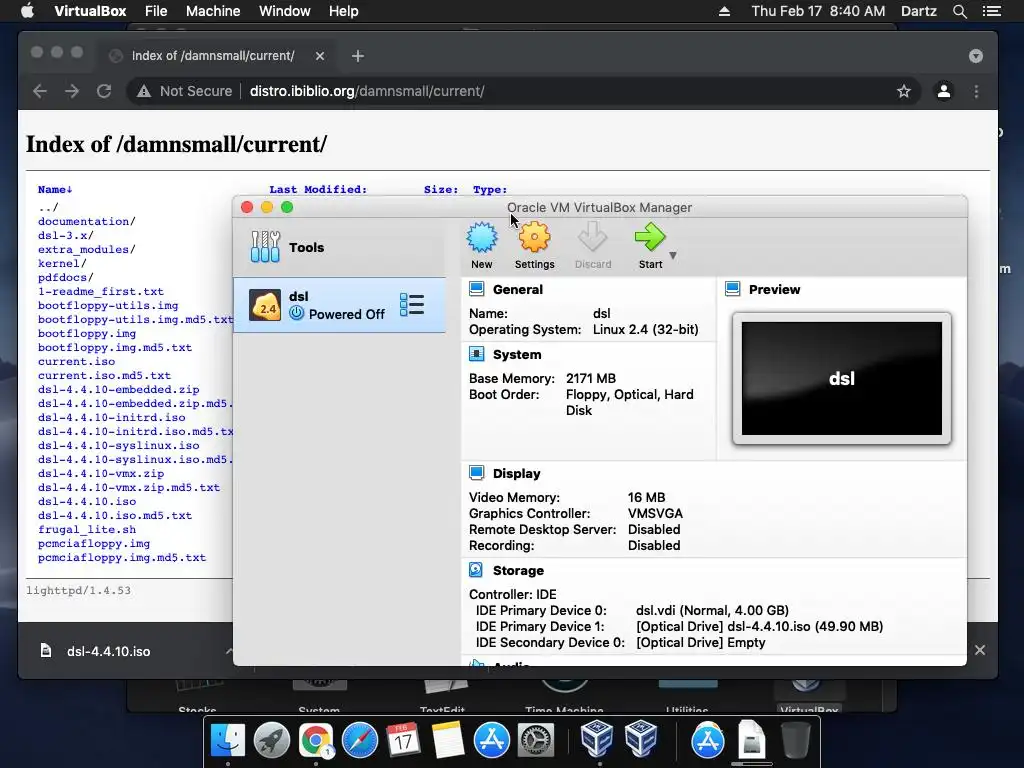Select the Tools entry in VirtualBox sidebar
The height and width of the screenshot is (768, 1024).
click(x=340, y=247)
